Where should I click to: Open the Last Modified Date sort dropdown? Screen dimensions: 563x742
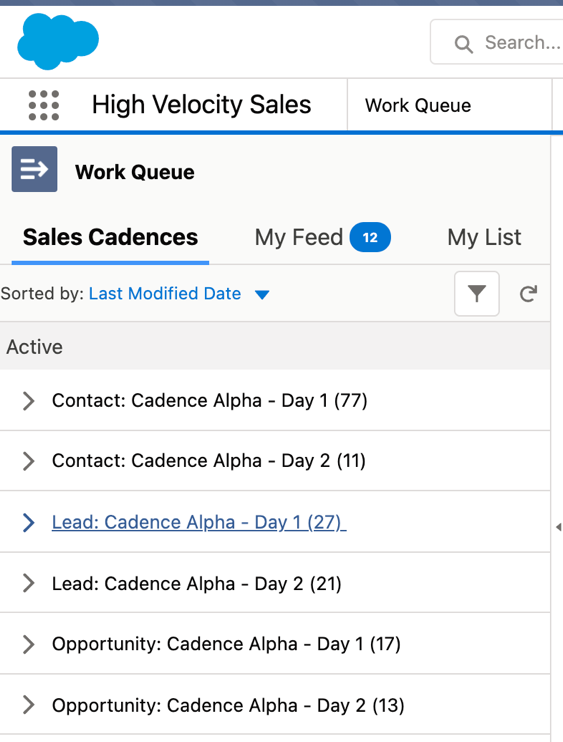coord(262,294)
